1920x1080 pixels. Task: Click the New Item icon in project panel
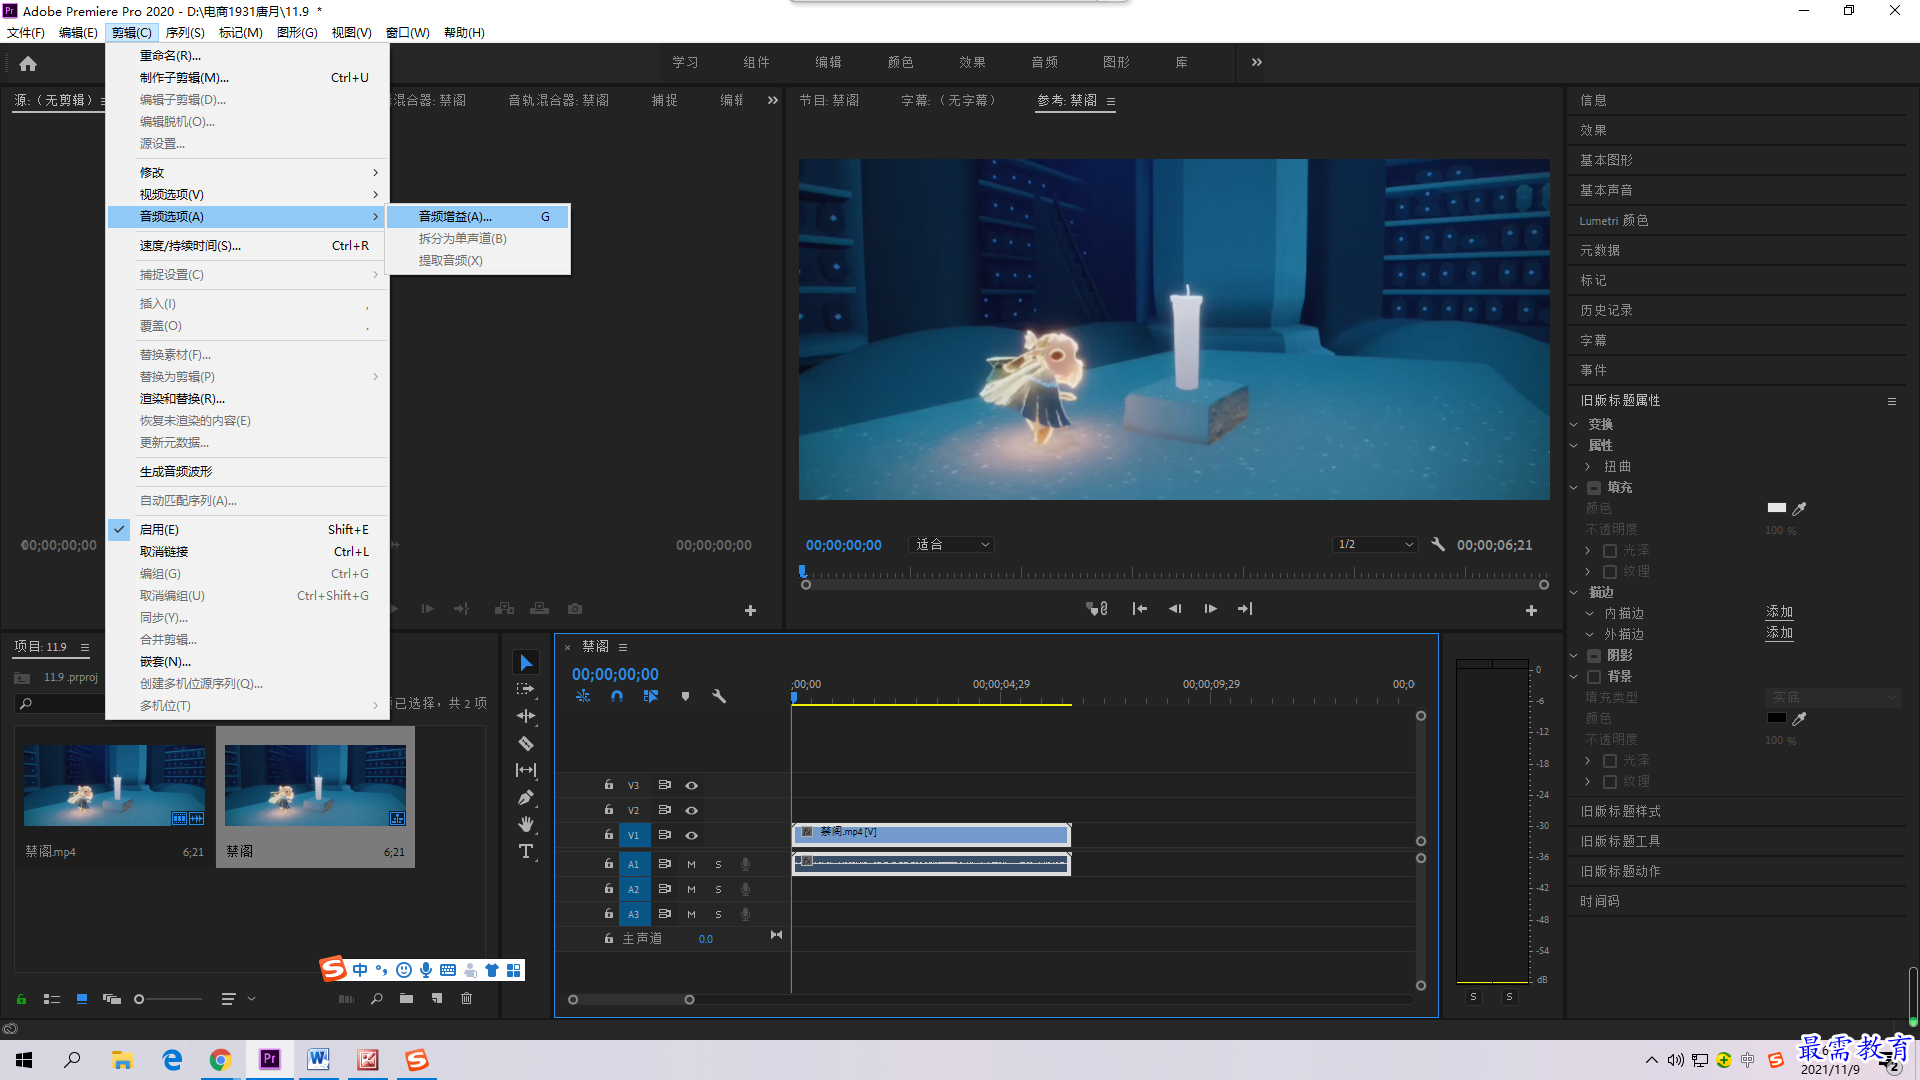point(437,998)
